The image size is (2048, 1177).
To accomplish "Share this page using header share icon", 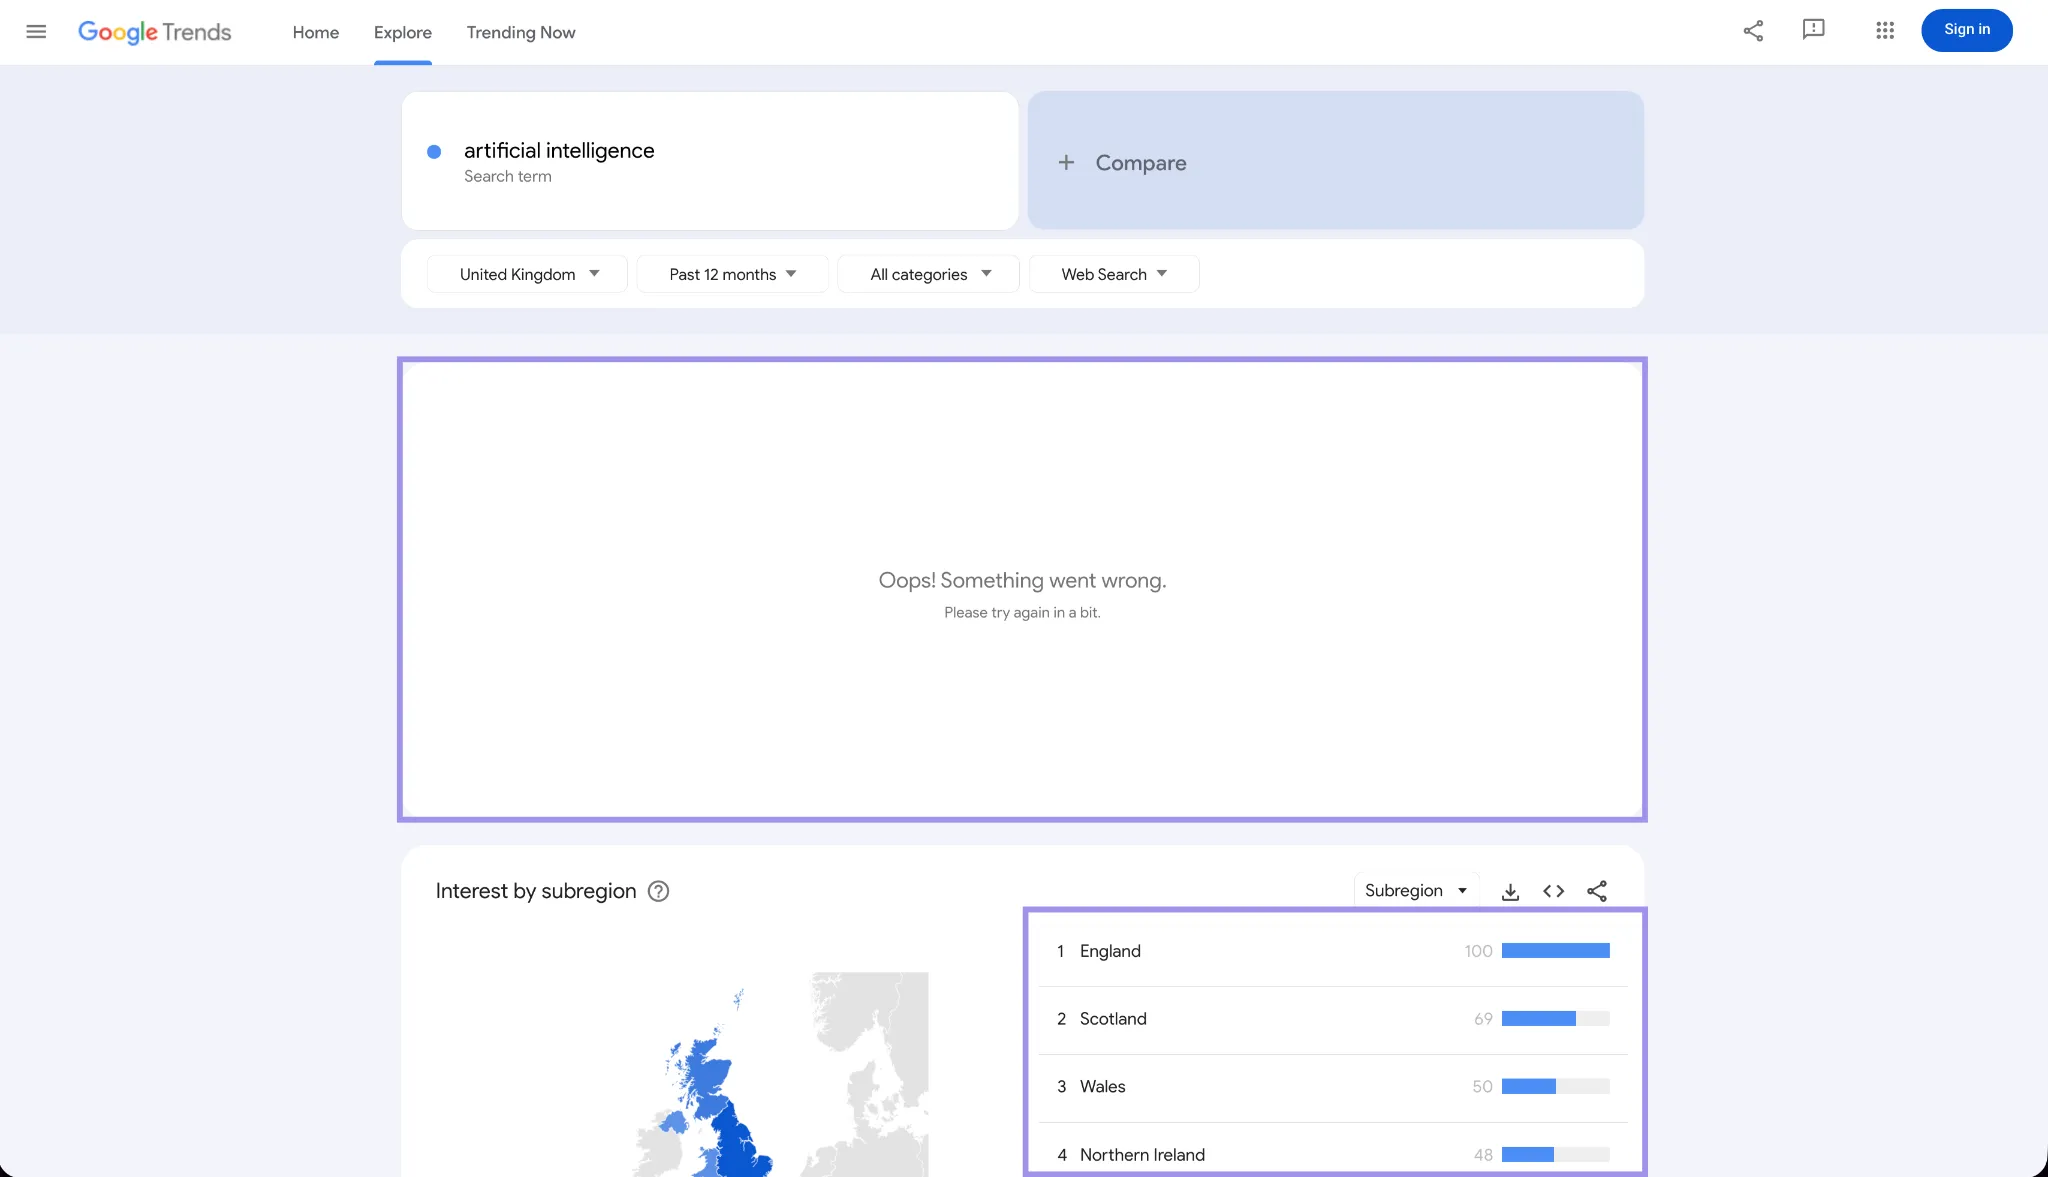I will point(1753,31).
